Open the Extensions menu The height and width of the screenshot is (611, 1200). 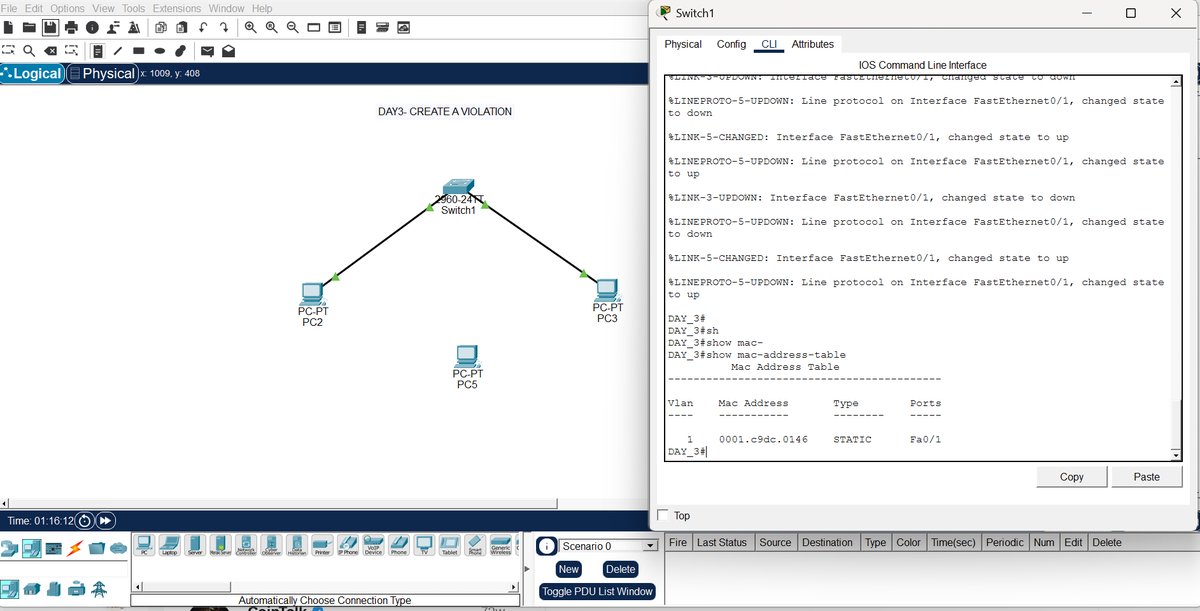(177, 8)
